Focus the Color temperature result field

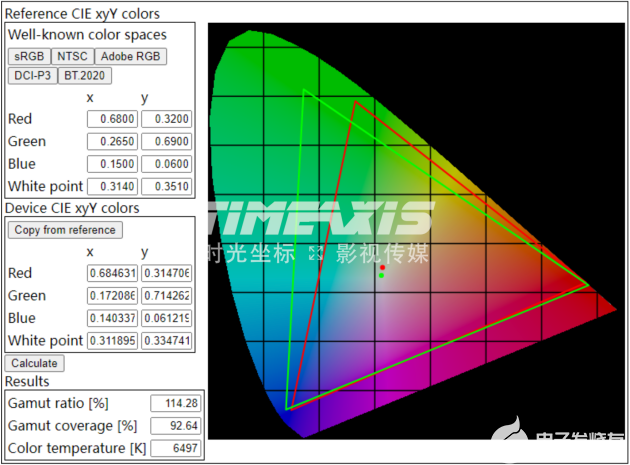click(x=174, y=447)
